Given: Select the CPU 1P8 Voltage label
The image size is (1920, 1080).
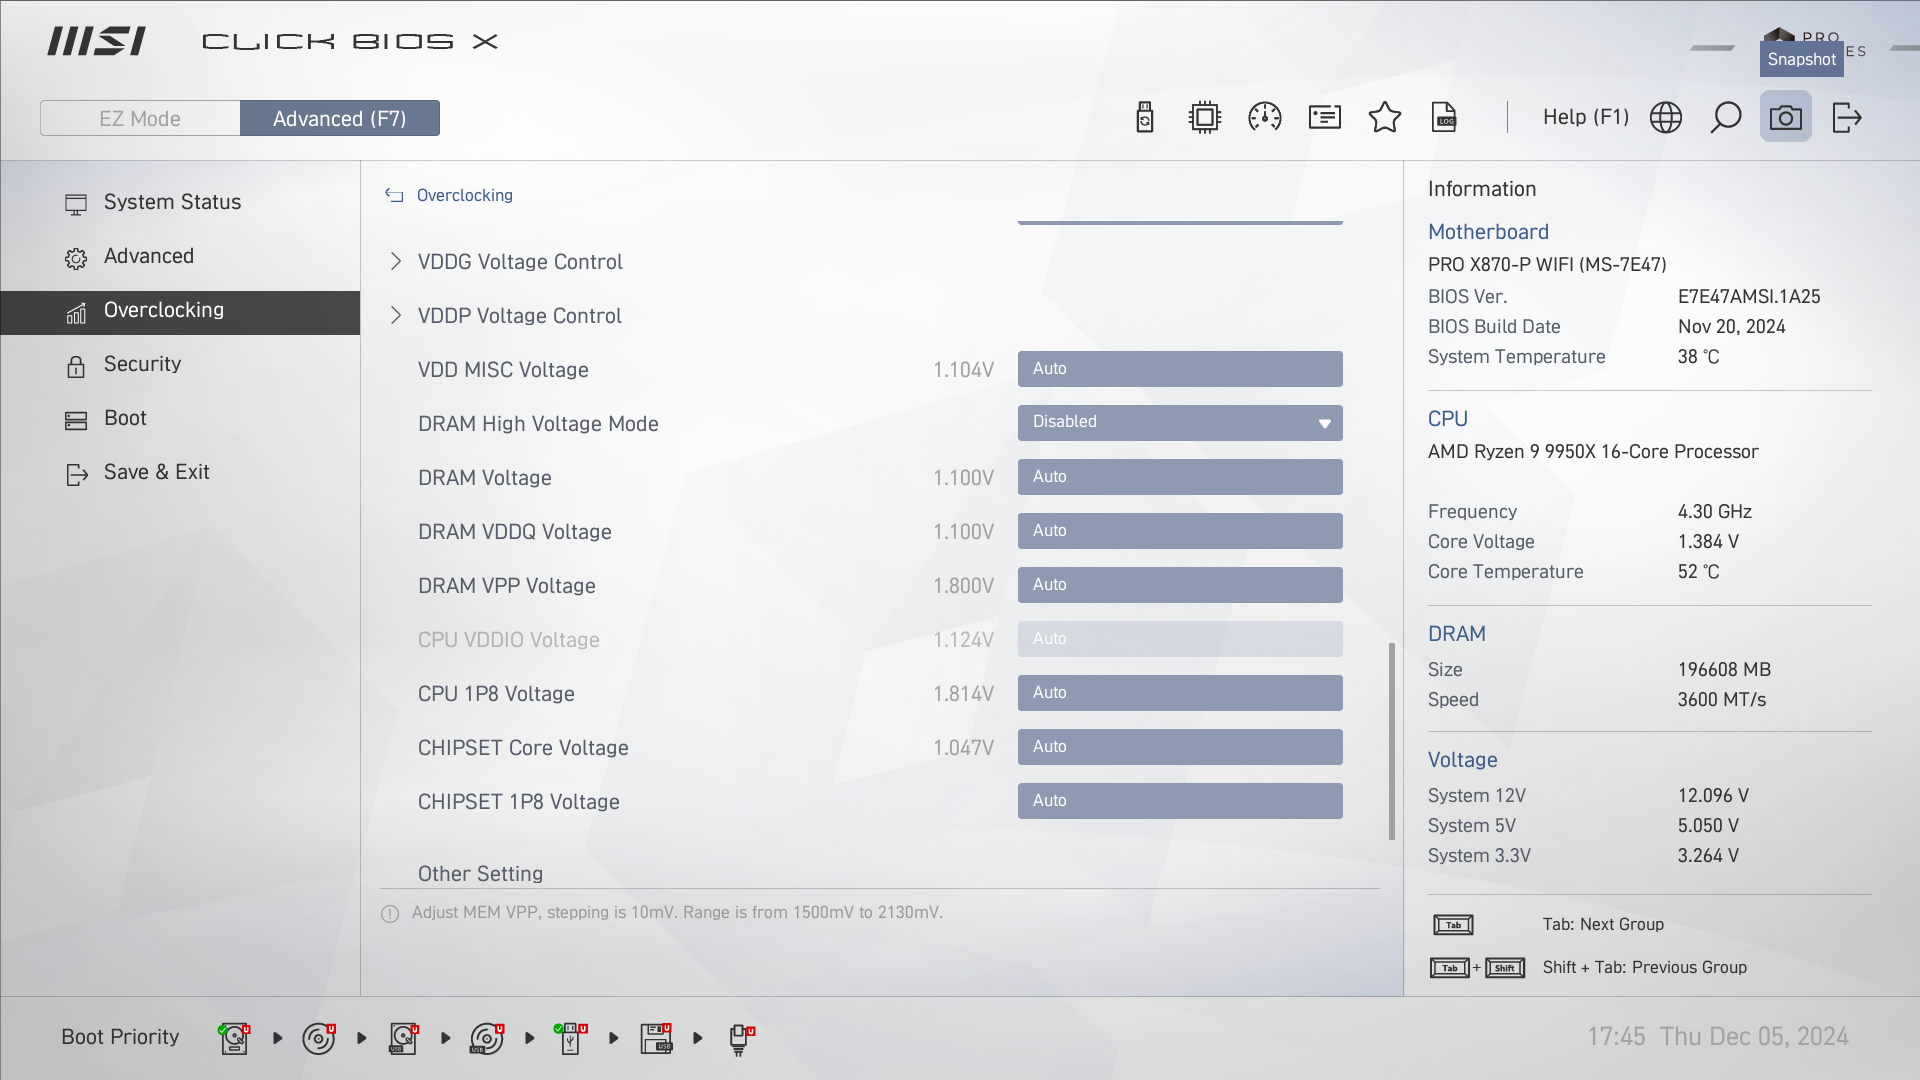Looking at the screenshot, I should click(496, 694).
